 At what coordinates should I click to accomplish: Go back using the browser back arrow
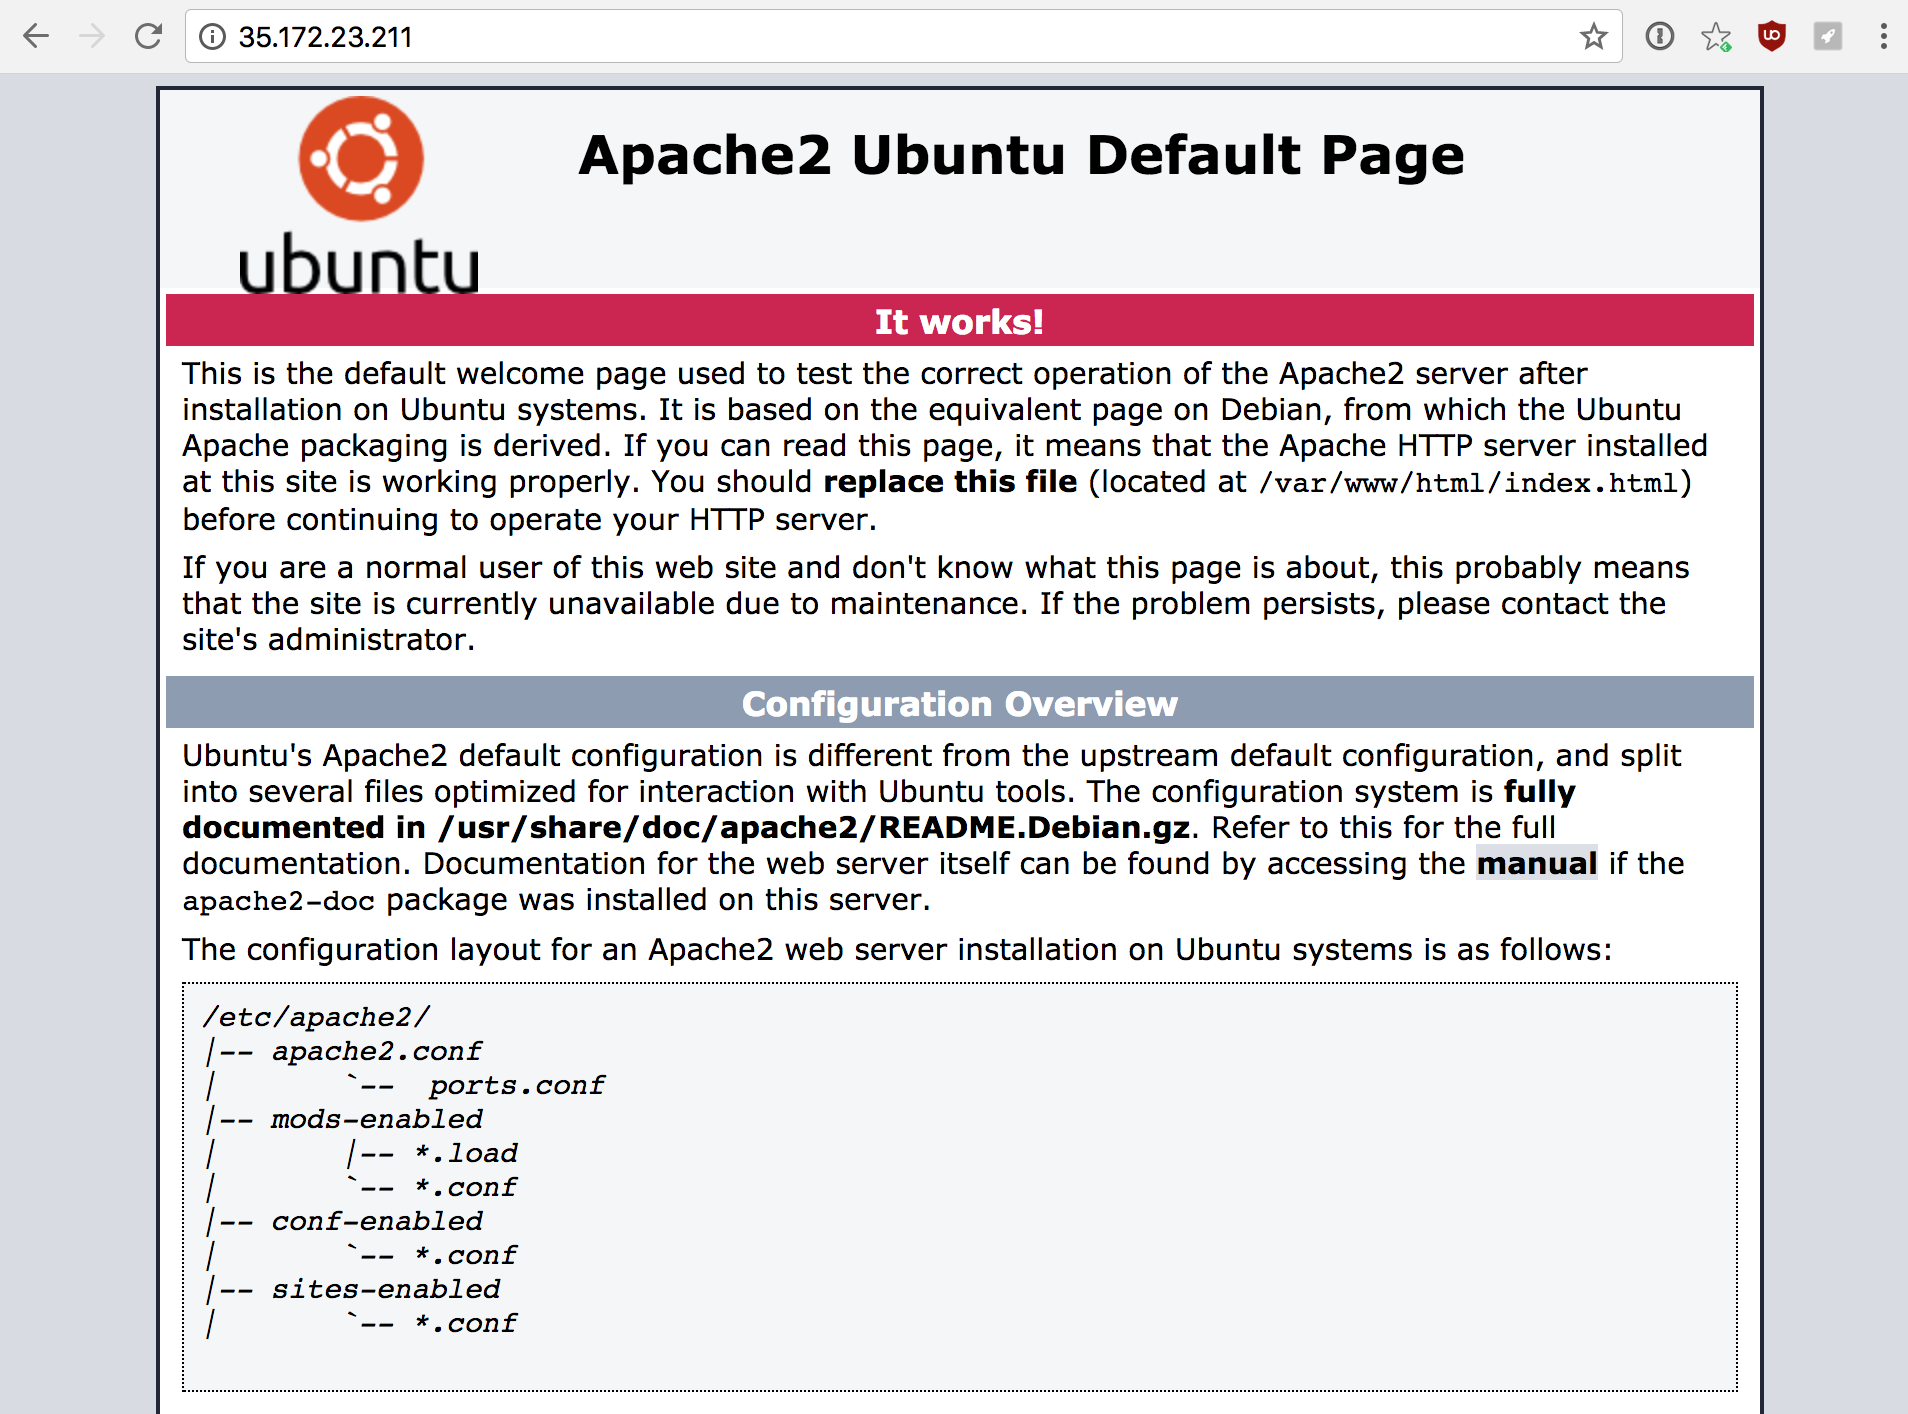click(36, 37)
